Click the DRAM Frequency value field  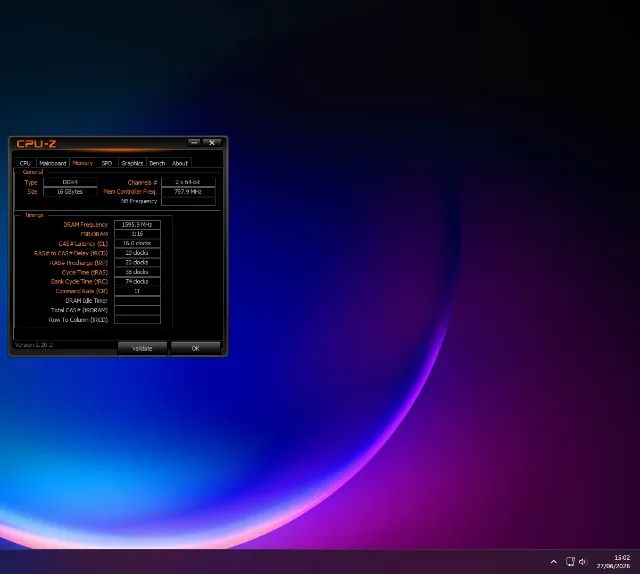pyautogui.click(x=137, y=225)
